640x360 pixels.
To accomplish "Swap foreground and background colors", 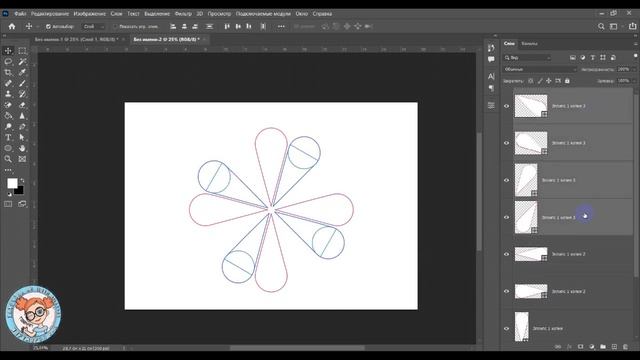I will click(x=22, y=180).
